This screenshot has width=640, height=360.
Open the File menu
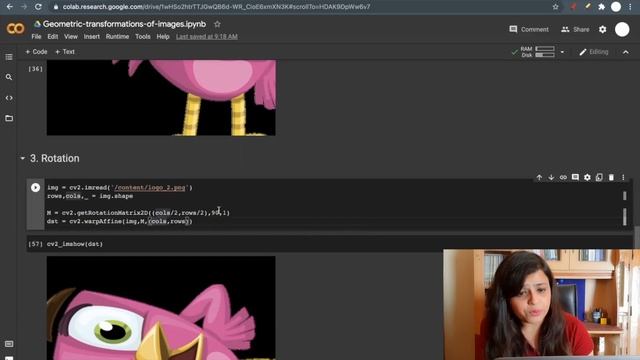point(36,36)
